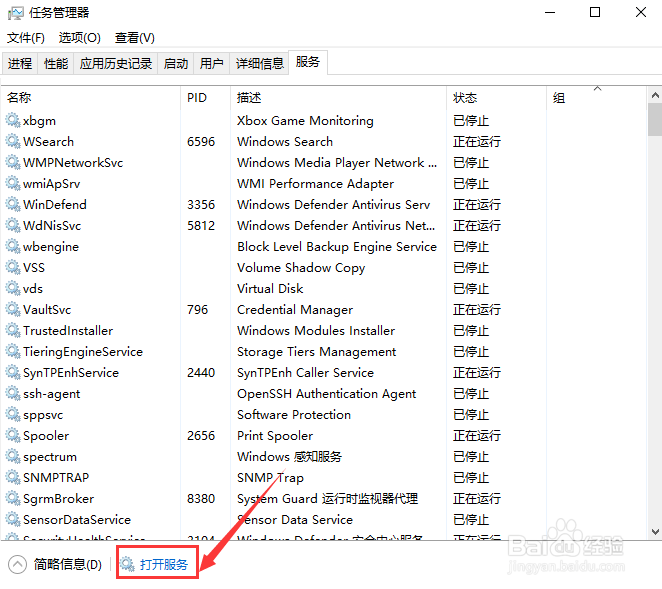The height and width of the screenshot is (589, 662).
Task: Click the SynTPEnh Caller Service description
Action: pos(305,372)
